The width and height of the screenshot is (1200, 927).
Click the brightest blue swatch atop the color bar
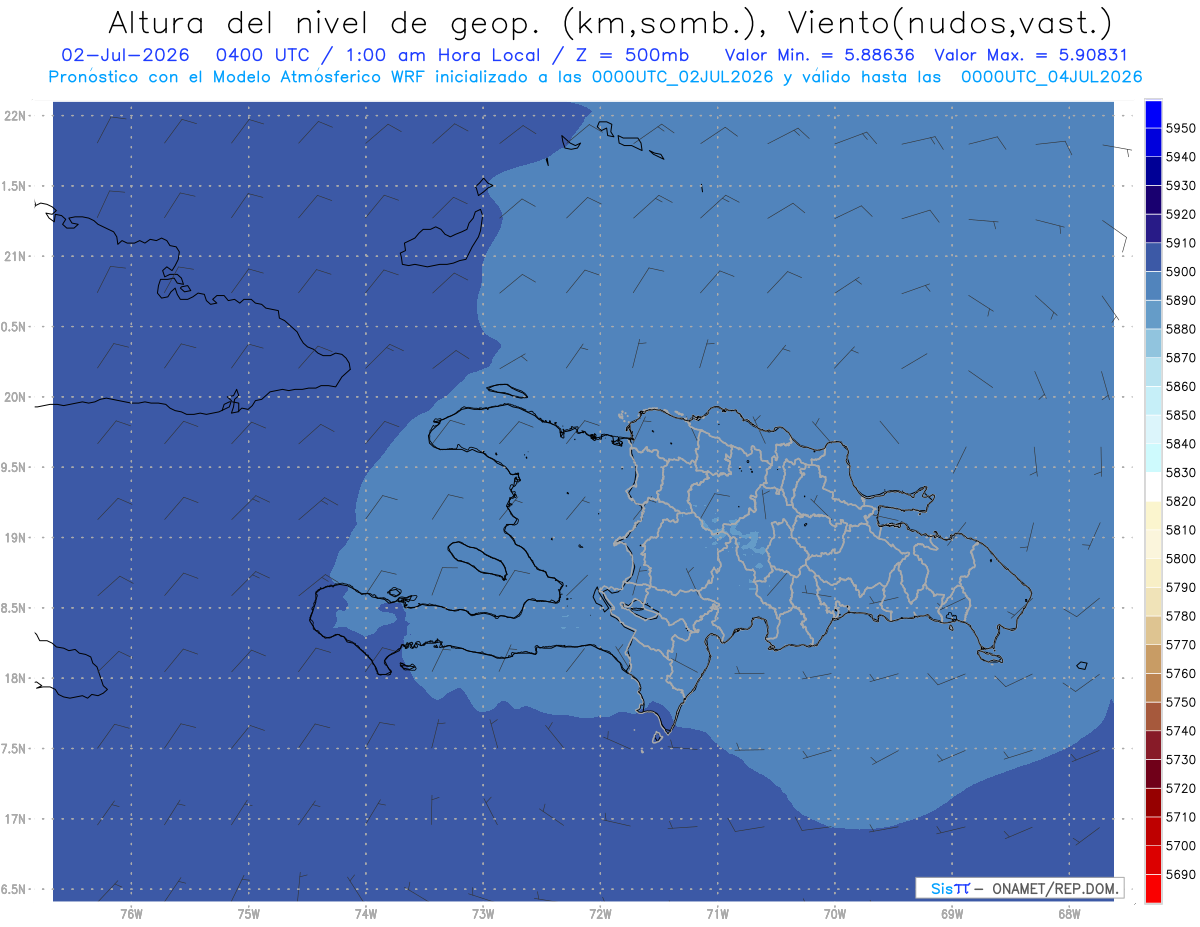point(1153,113)
